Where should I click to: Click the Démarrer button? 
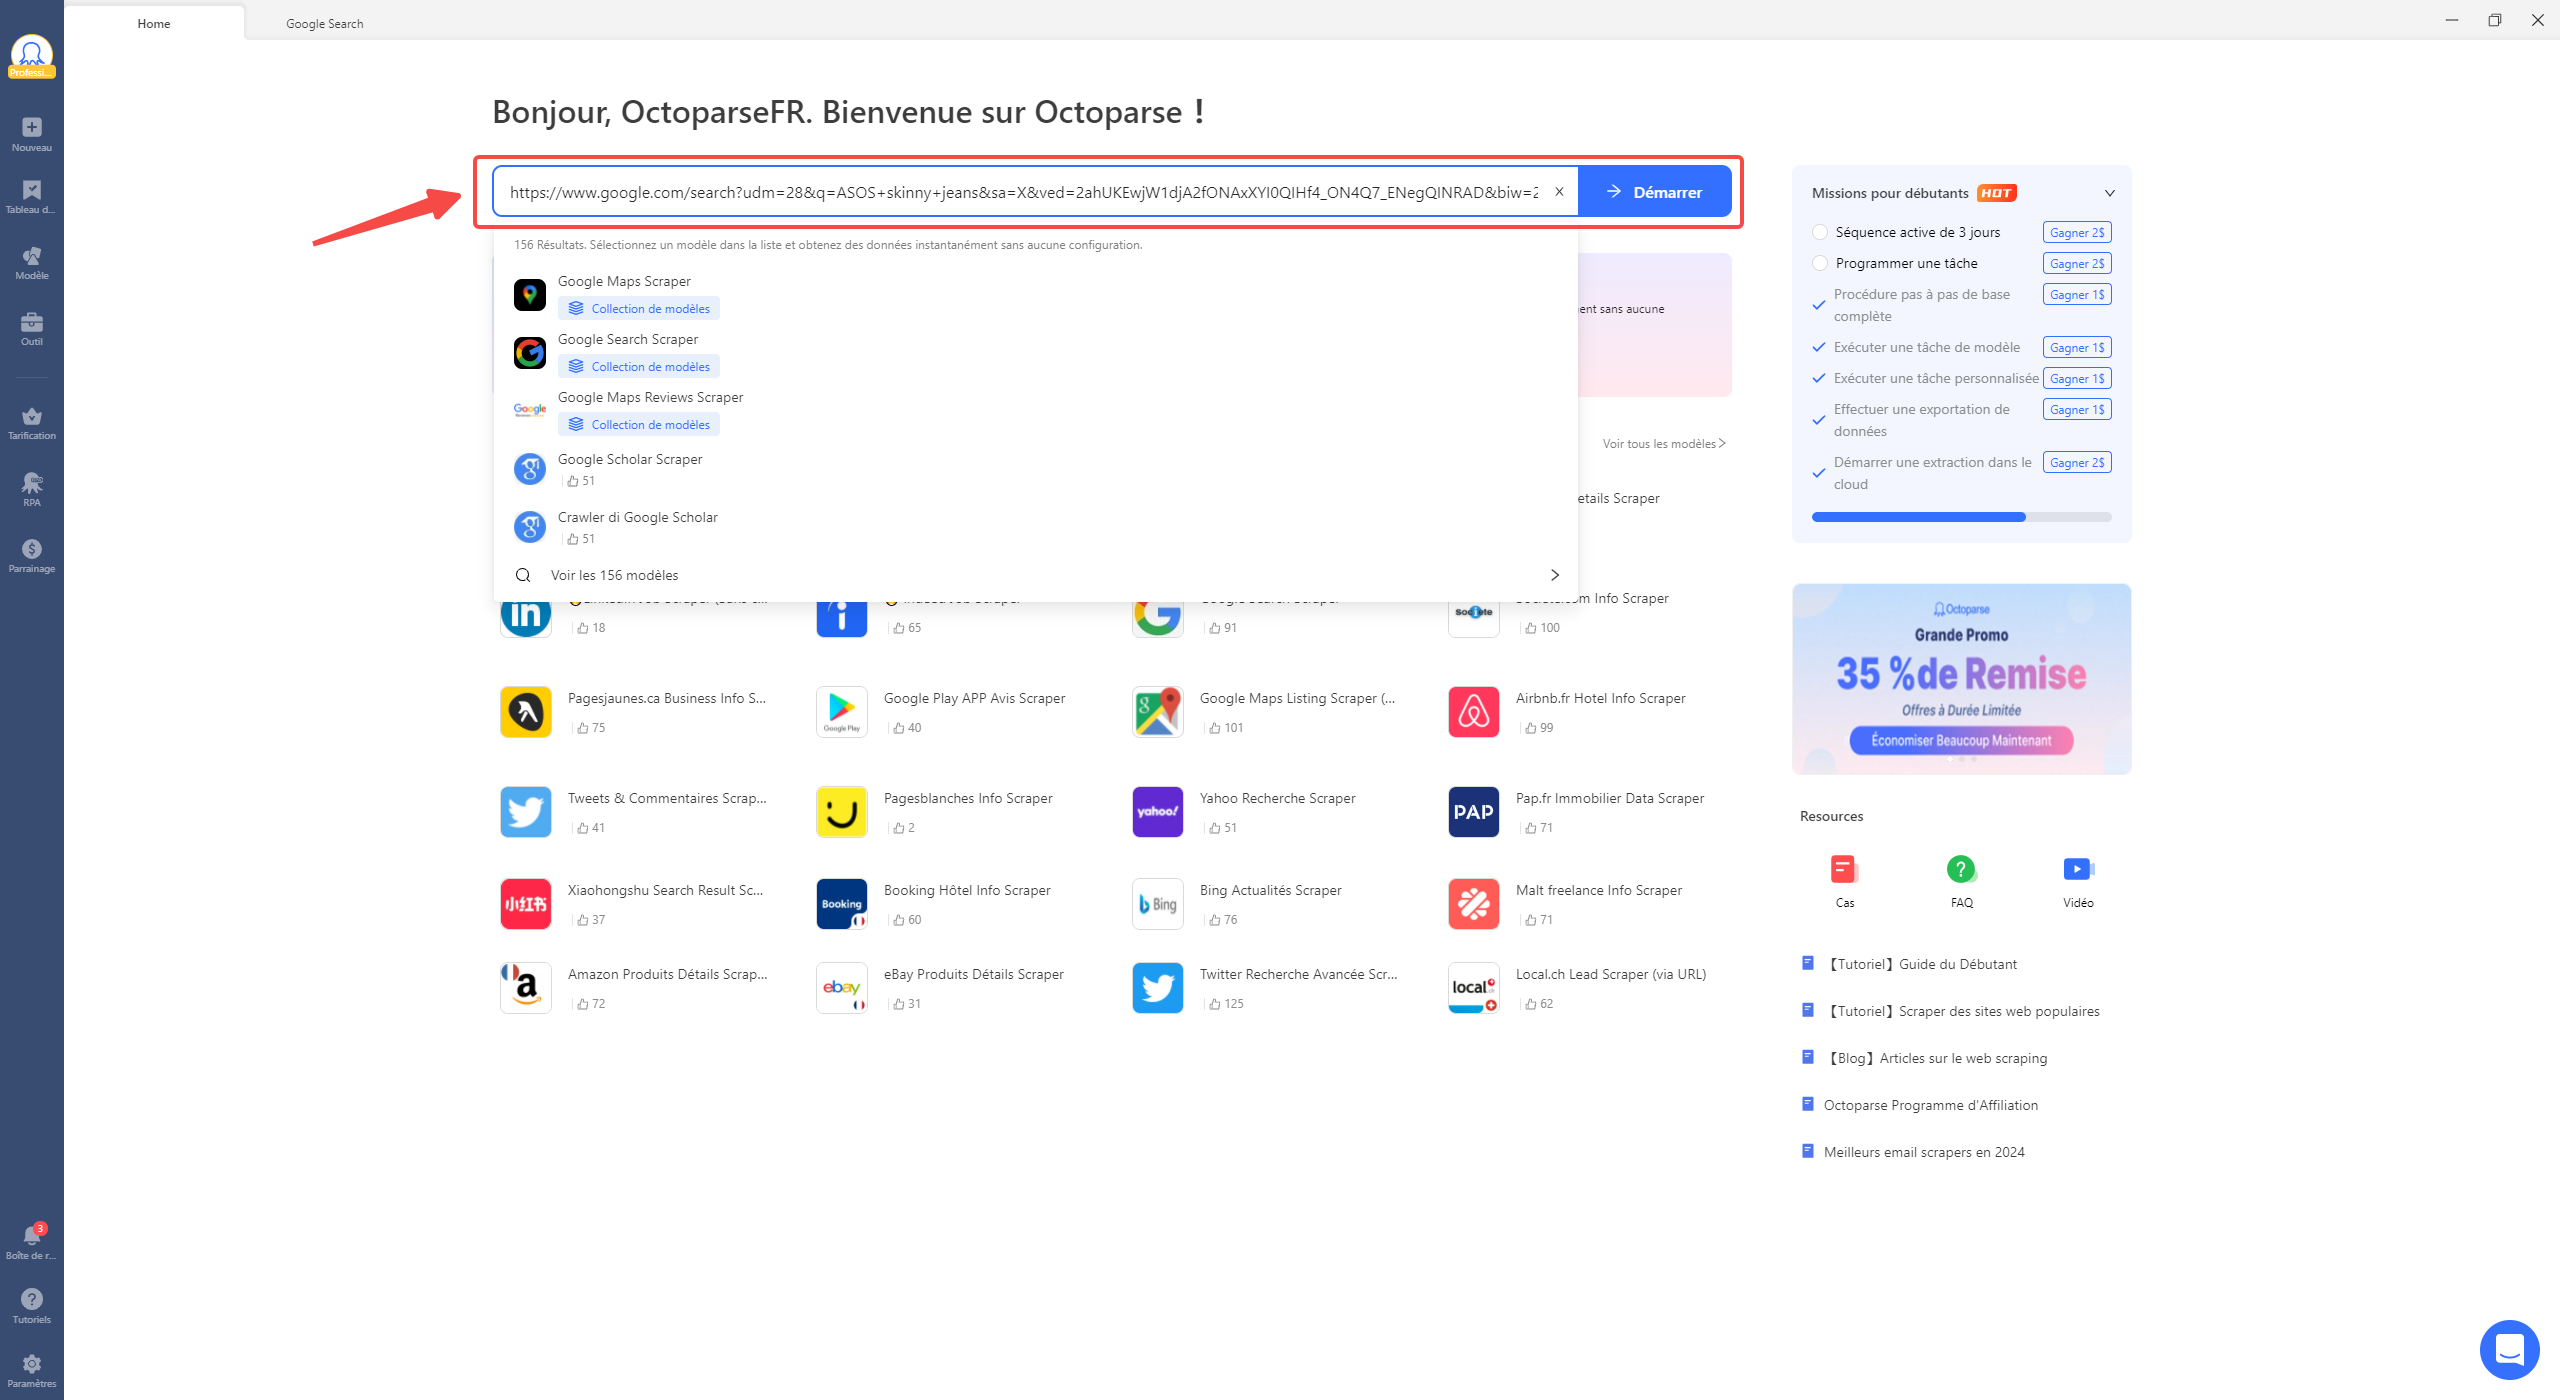[x=1655, y=192]
